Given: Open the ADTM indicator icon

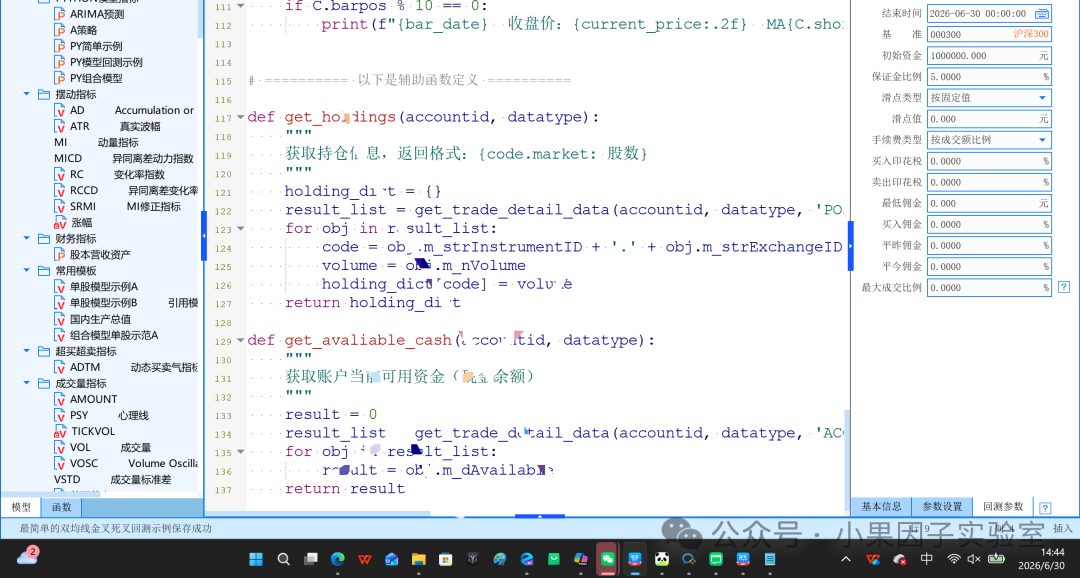Looking at the screenshot, I should click(60, 367).
